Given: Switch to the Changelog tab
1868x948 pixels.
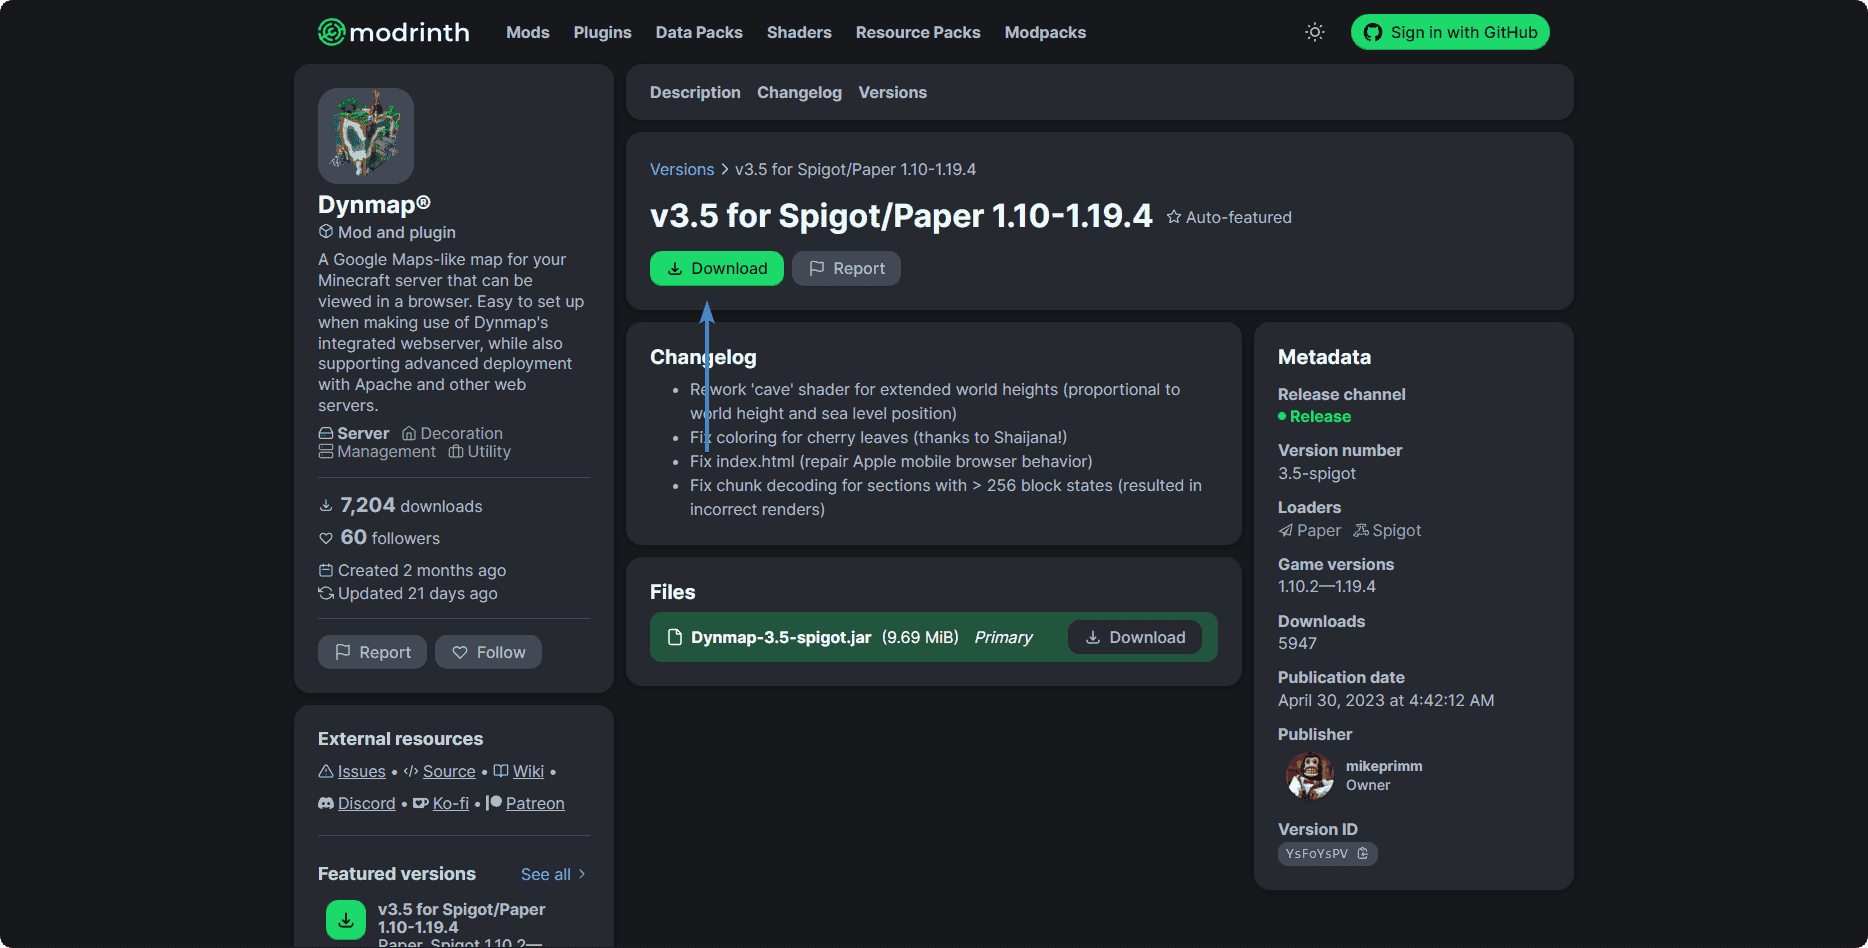Looking at the screenshot, I should click(799, 93).
